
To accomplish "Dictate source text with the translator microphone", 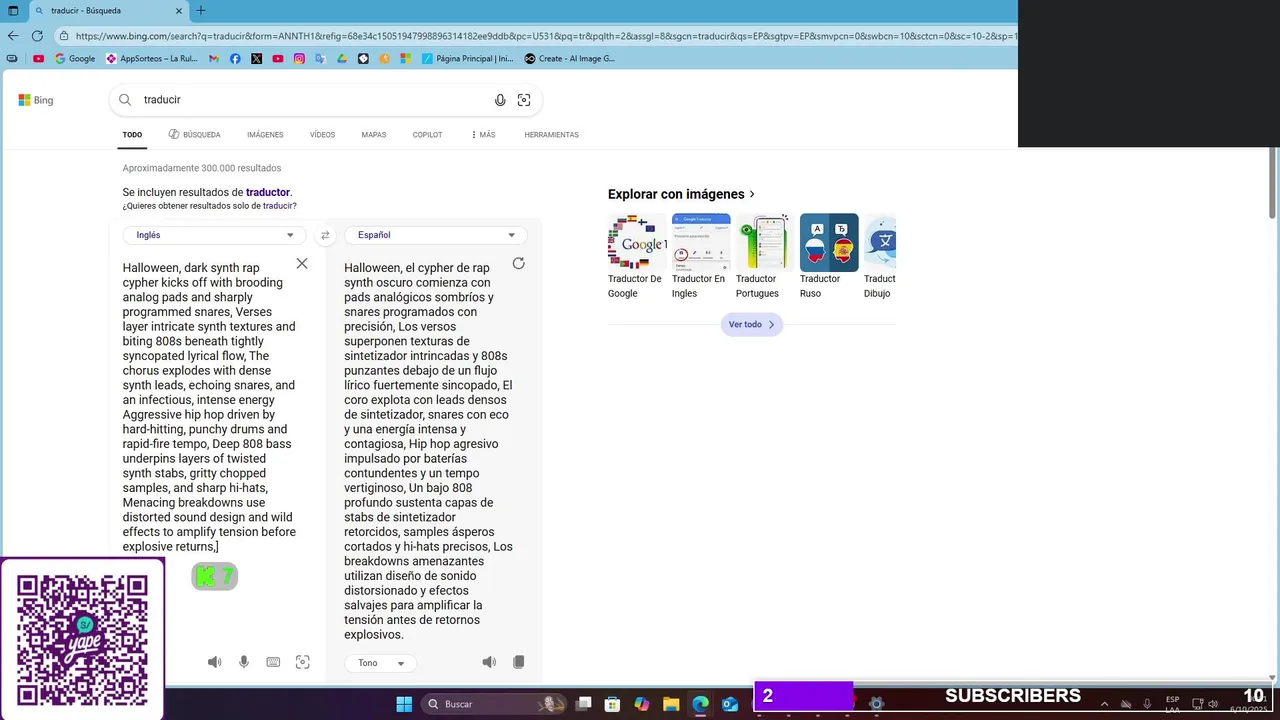I will 243,662.
